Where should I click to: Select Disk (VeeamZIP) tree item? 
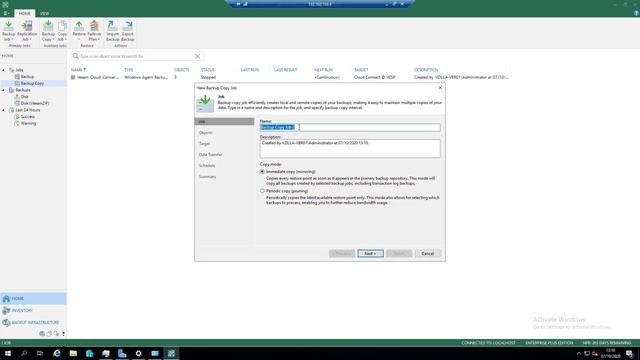[35, 103]
